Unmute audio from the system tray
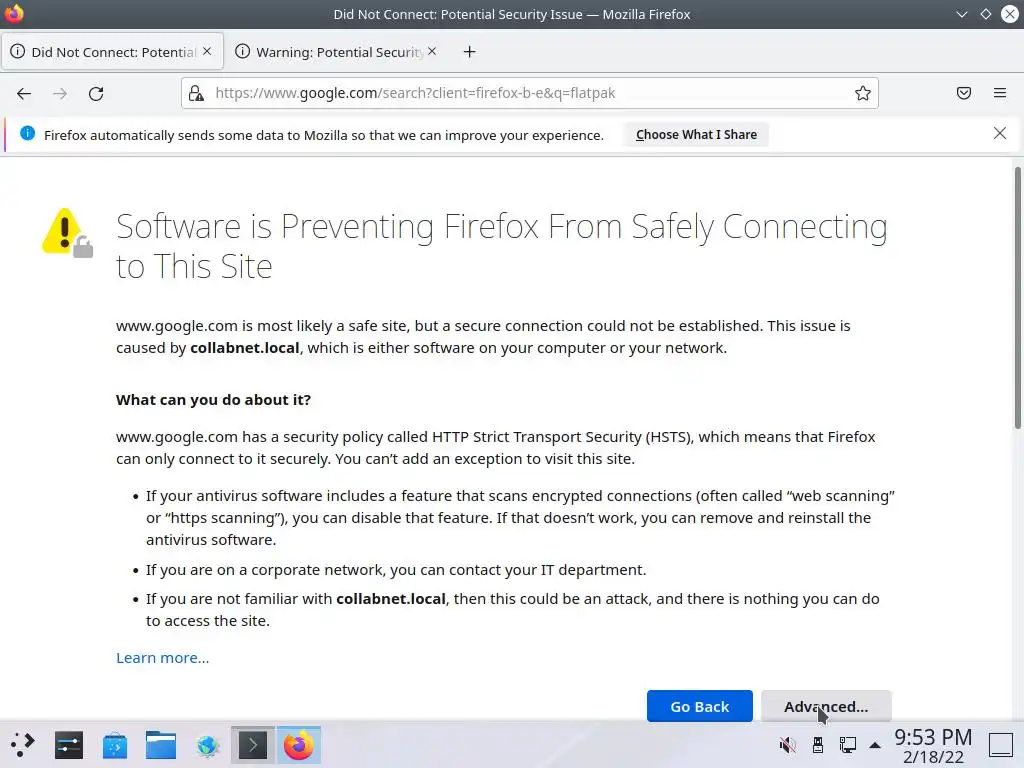This screenshot has width=1024, height=768. point(788,745)
